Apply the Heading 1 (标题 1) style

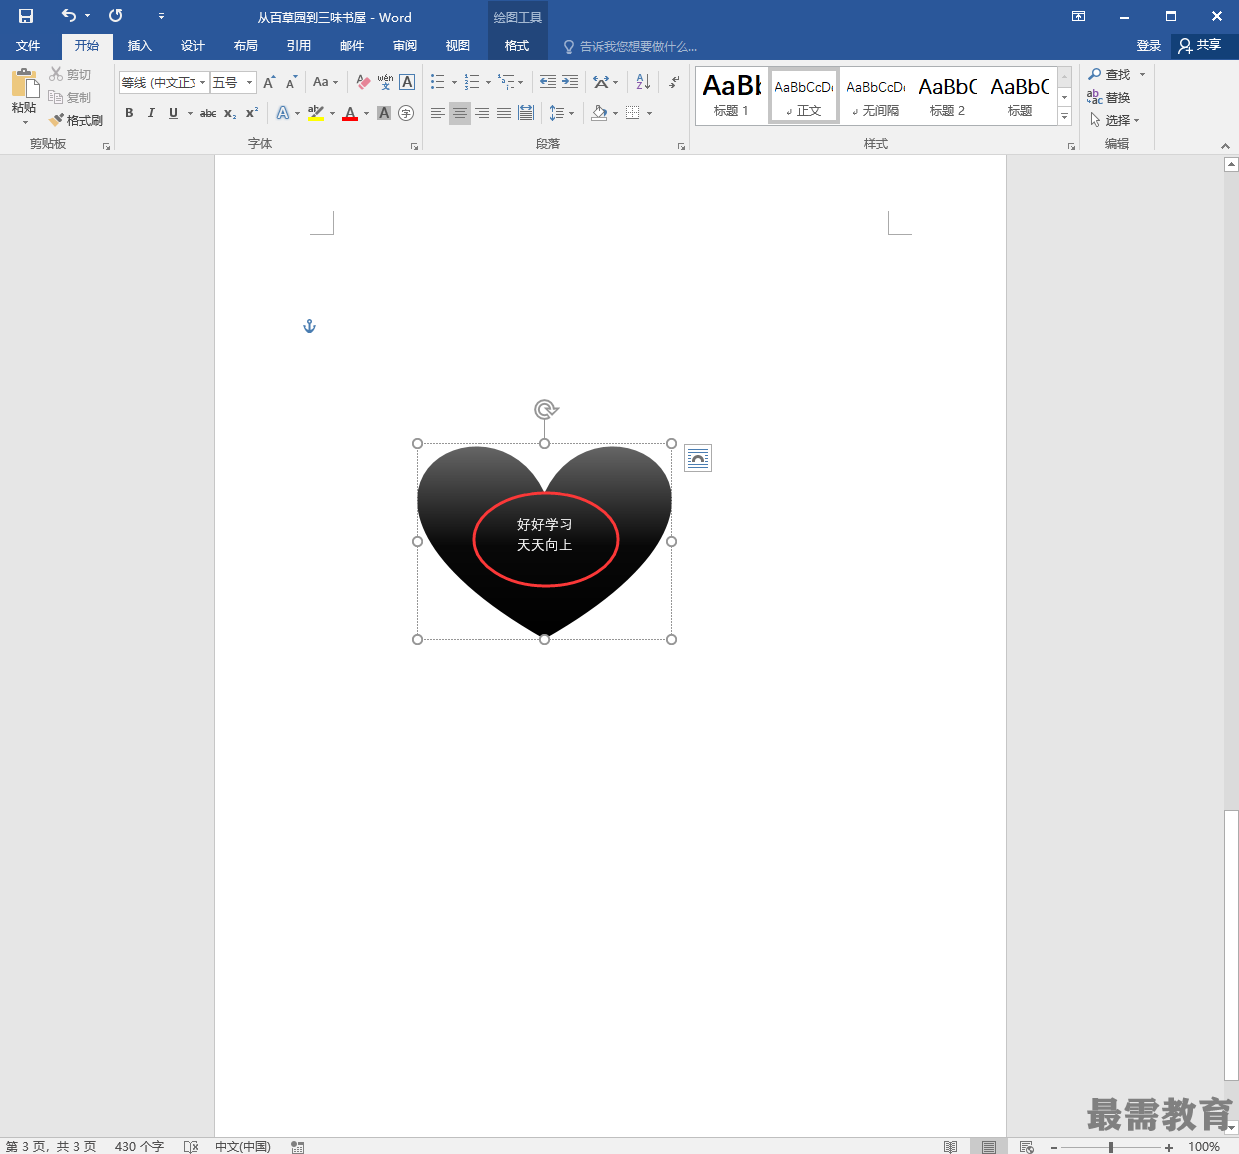tap(731, 97)
